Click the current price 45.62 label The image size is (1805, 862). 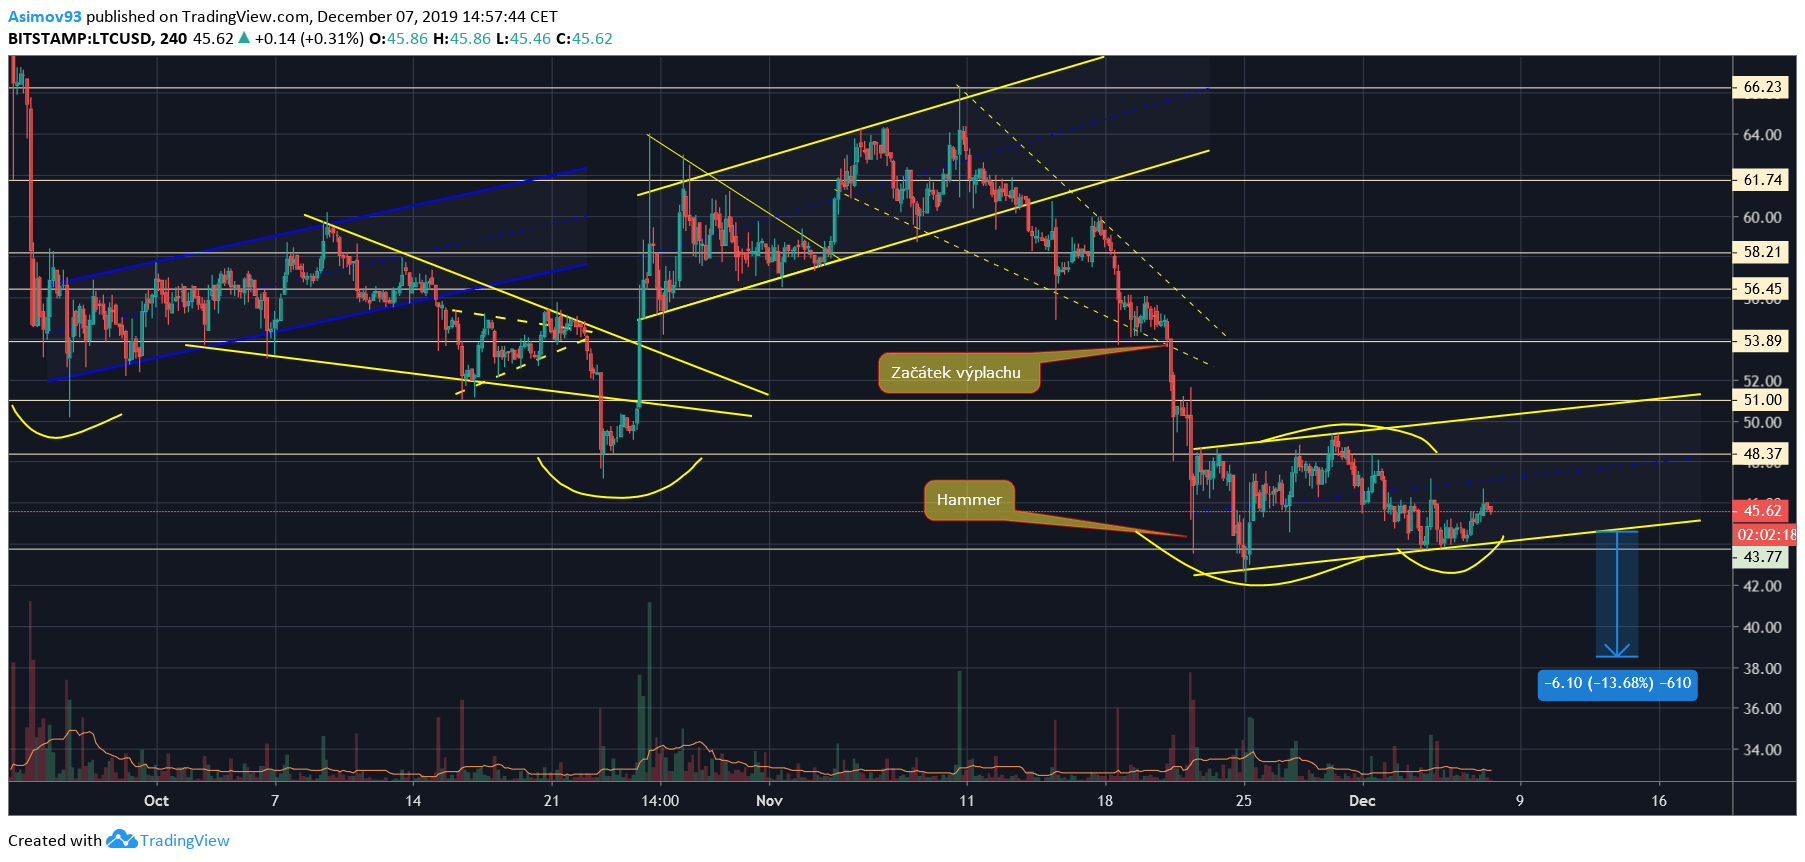tap(1761, 511)
